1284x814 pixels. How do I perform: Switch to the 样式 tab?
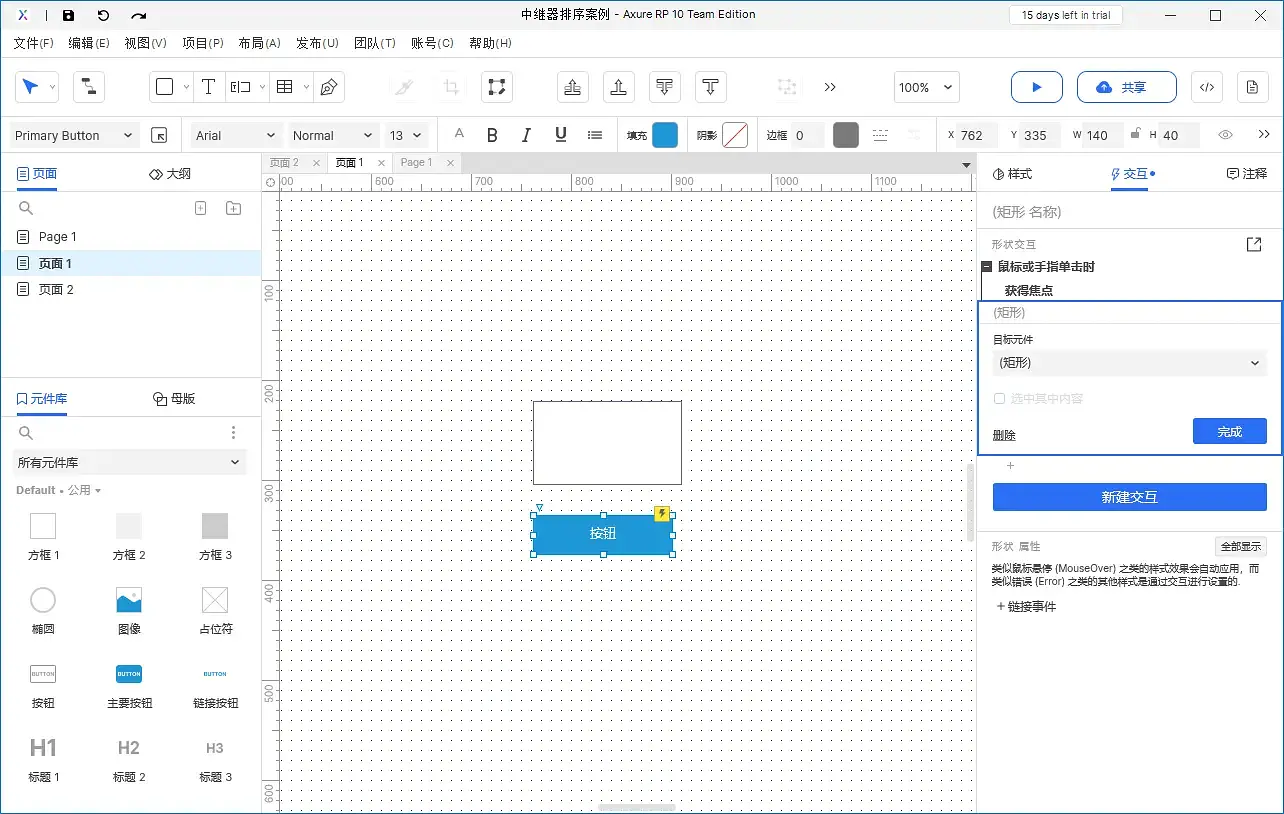(1012, 174)
